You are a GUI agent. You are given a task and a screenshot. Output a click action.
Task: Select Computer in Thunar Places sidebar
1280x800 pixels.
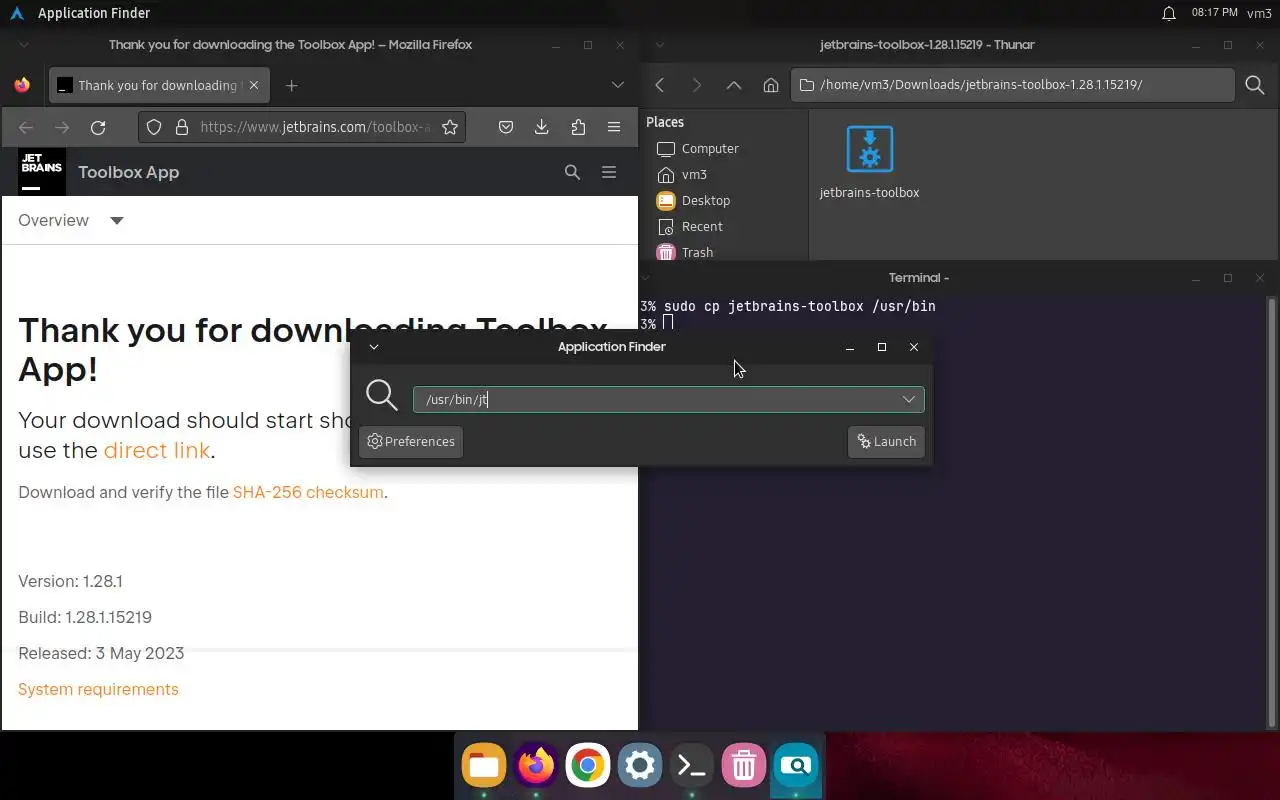coord(698,149)
